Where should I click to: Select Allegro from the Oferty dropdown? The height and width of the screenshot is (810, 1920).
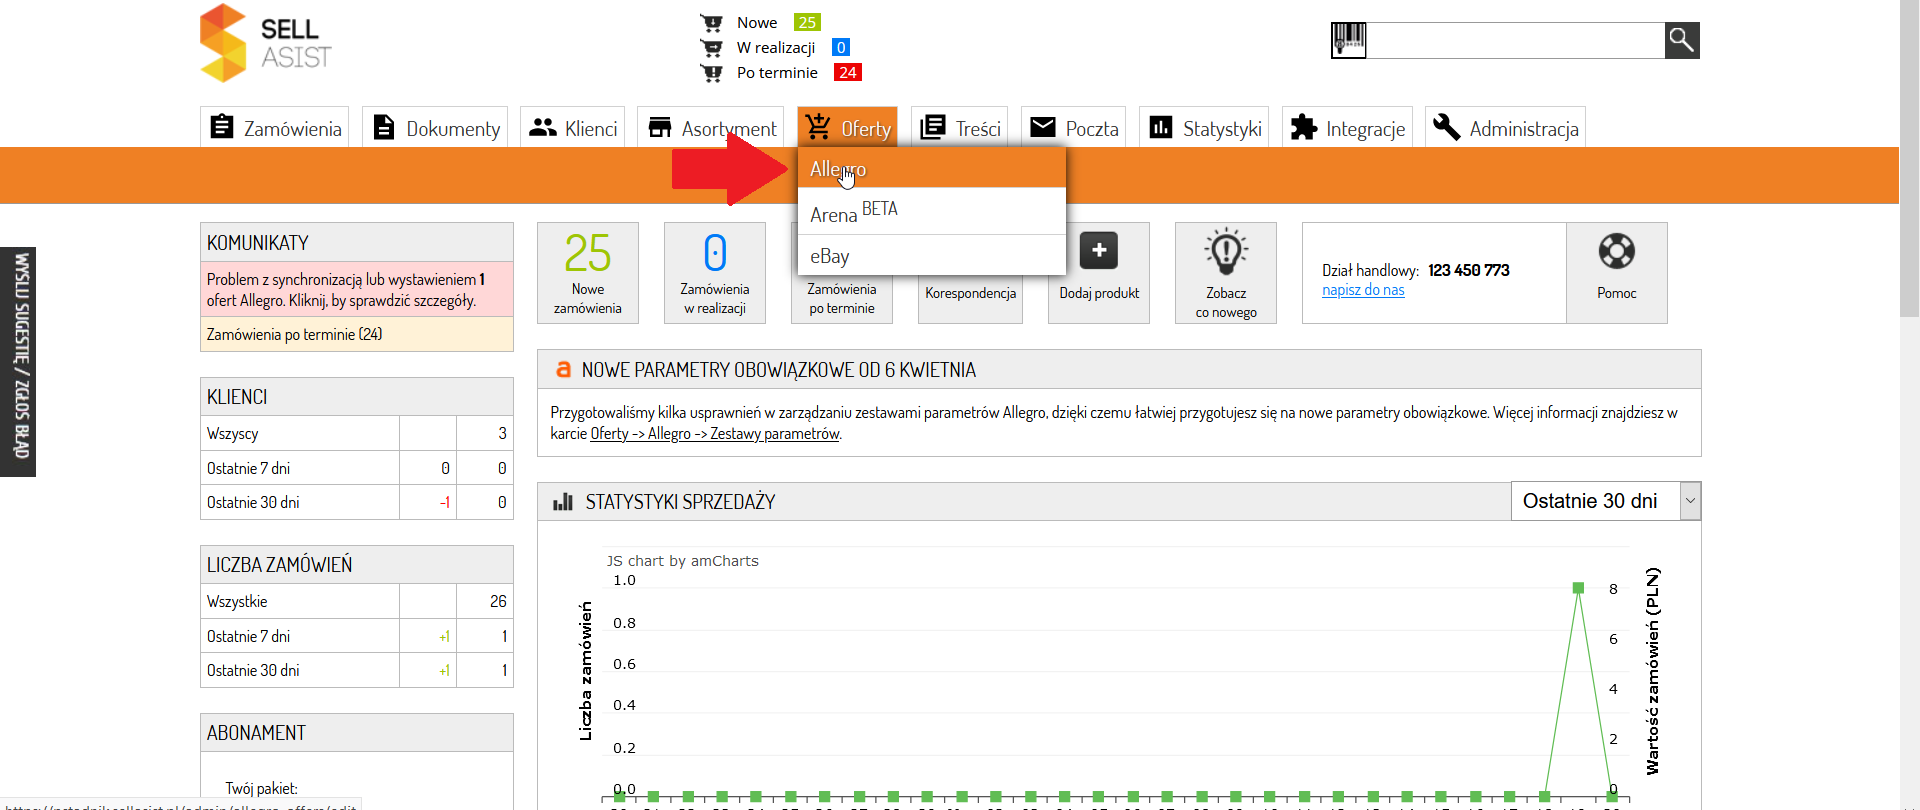coord(932,169)
